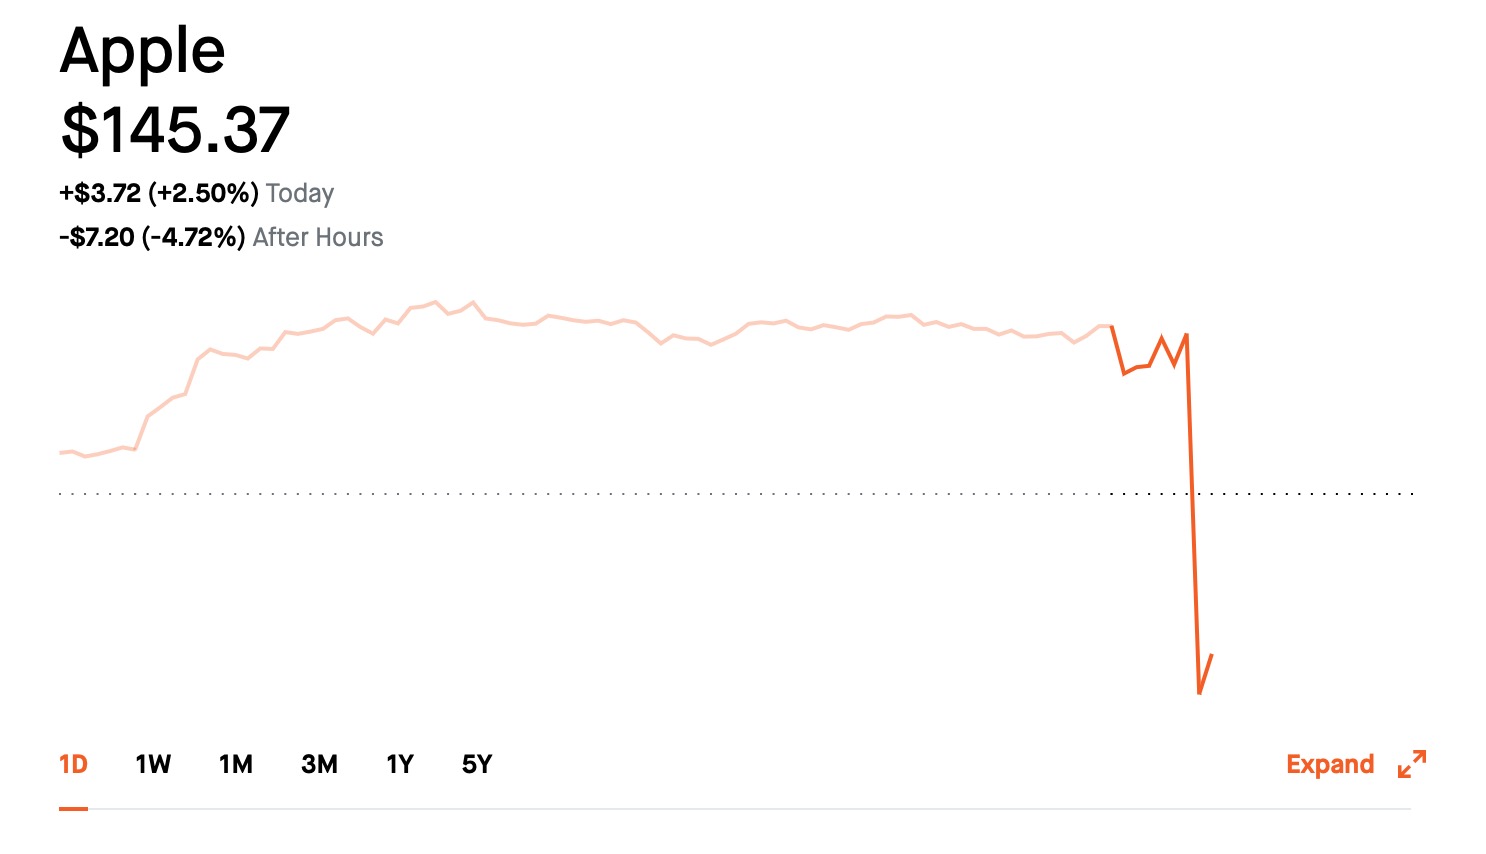The width and height of the screenshot is (1486, 854).
Task: Switch chart to the 1Y view
Action: [x=400, y=765]
